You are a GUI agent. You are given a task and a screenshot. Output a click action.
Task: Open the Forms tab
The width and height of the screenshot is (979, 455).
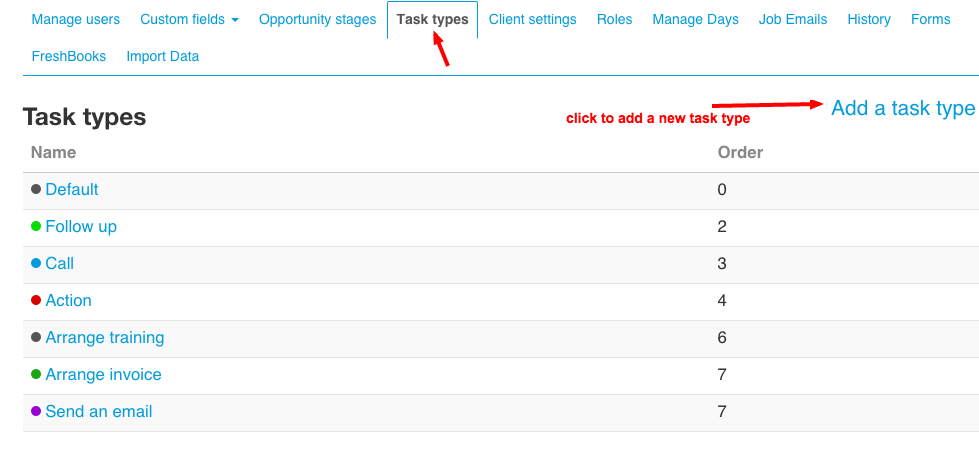tap(930, 20)
